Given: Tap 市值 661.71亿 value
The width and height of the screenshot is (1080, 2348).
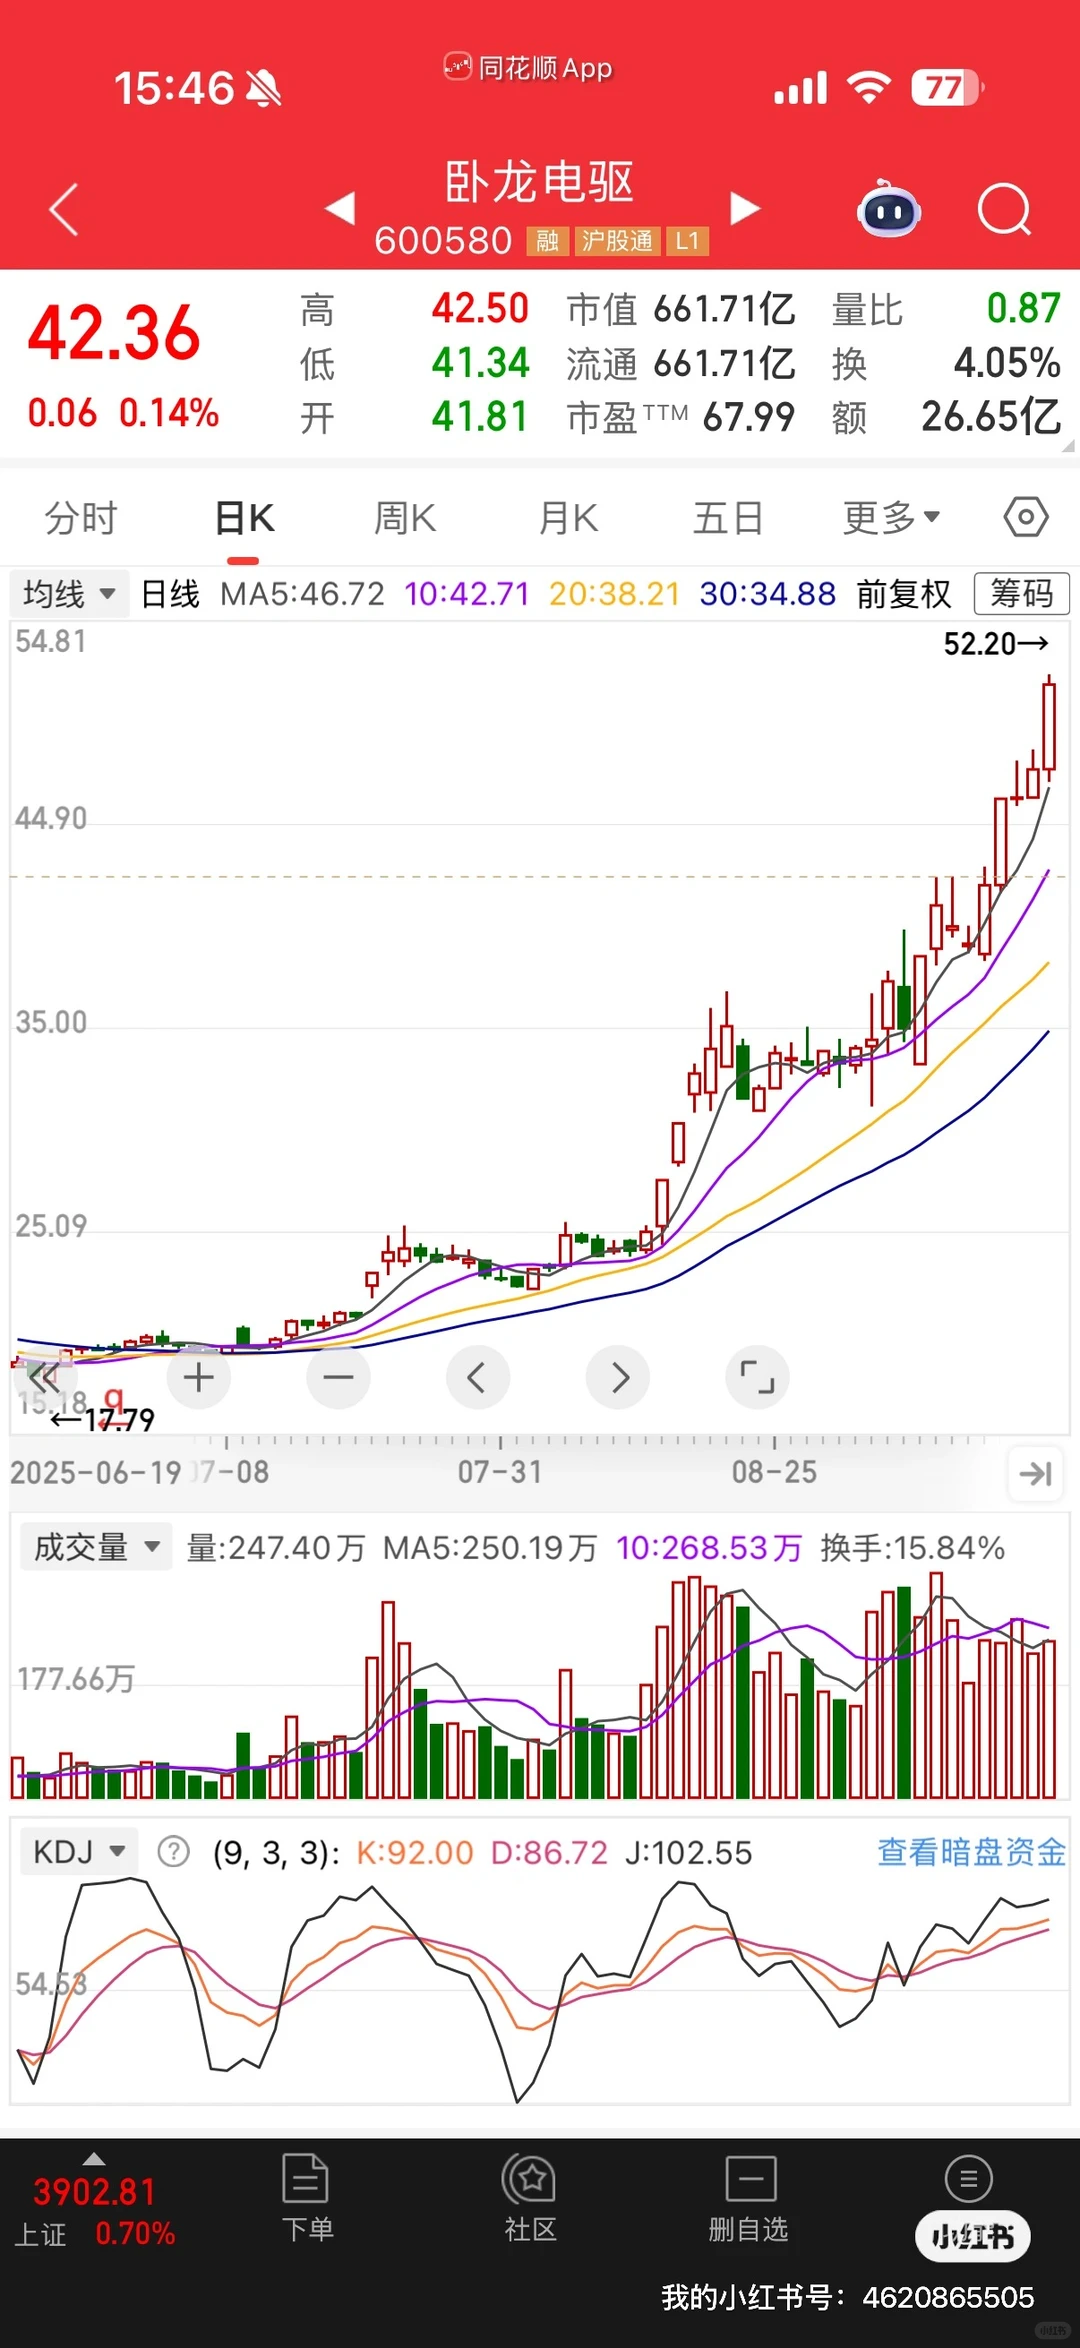Looking at the screenshot, I should [681, 309].
